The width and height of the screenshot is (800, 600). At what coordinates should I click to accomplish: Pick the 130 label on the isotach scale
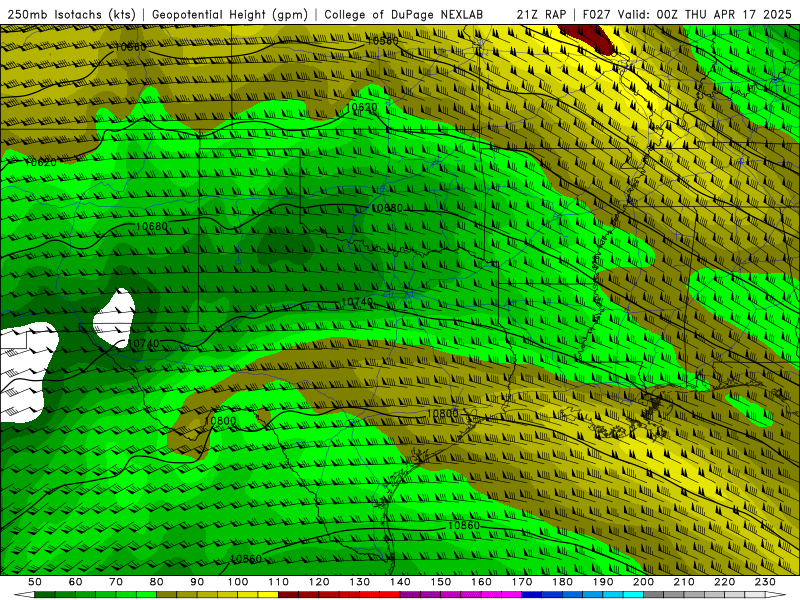[x=360, y=582]
